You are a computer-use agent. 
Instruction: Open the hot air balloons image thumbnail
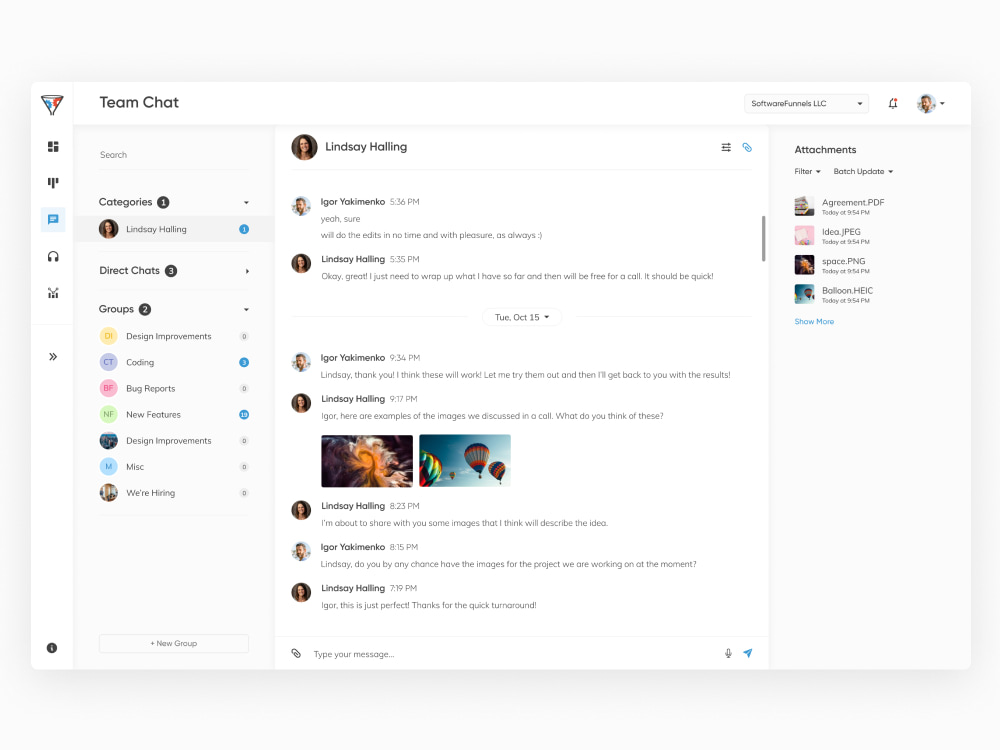tap(465, 460)
